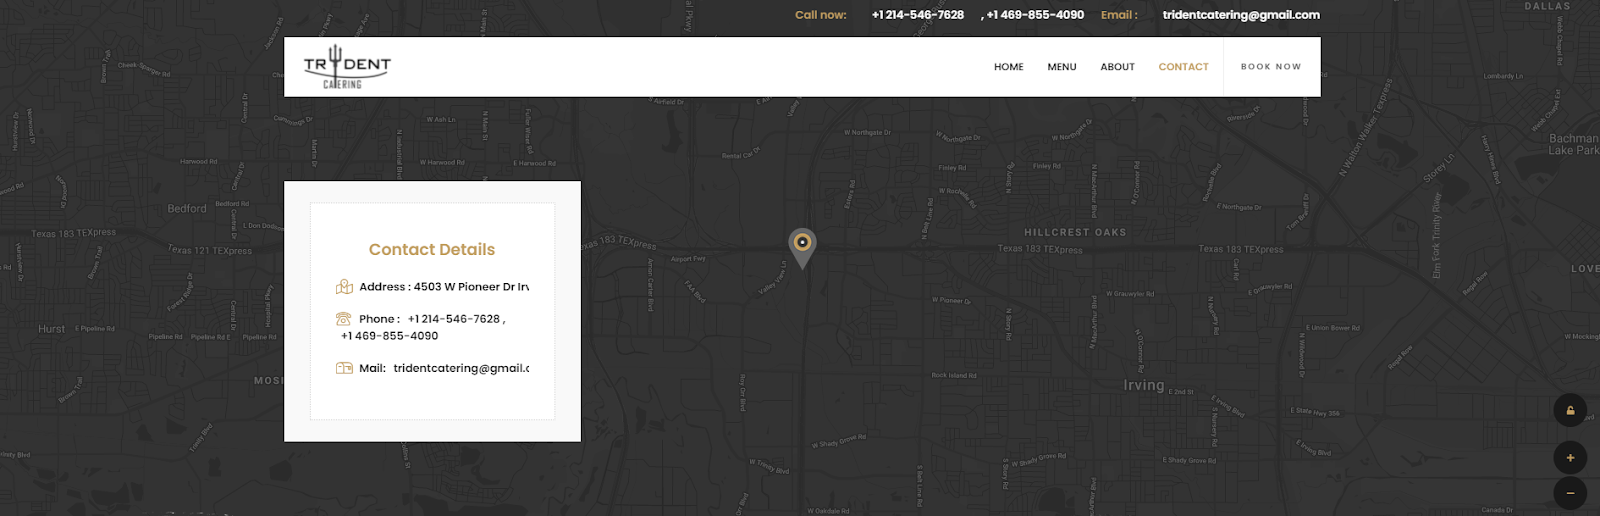The height and width of the screenshot is (516, 1600).
Task: Click the address building icon
Action: coord(344,287)
